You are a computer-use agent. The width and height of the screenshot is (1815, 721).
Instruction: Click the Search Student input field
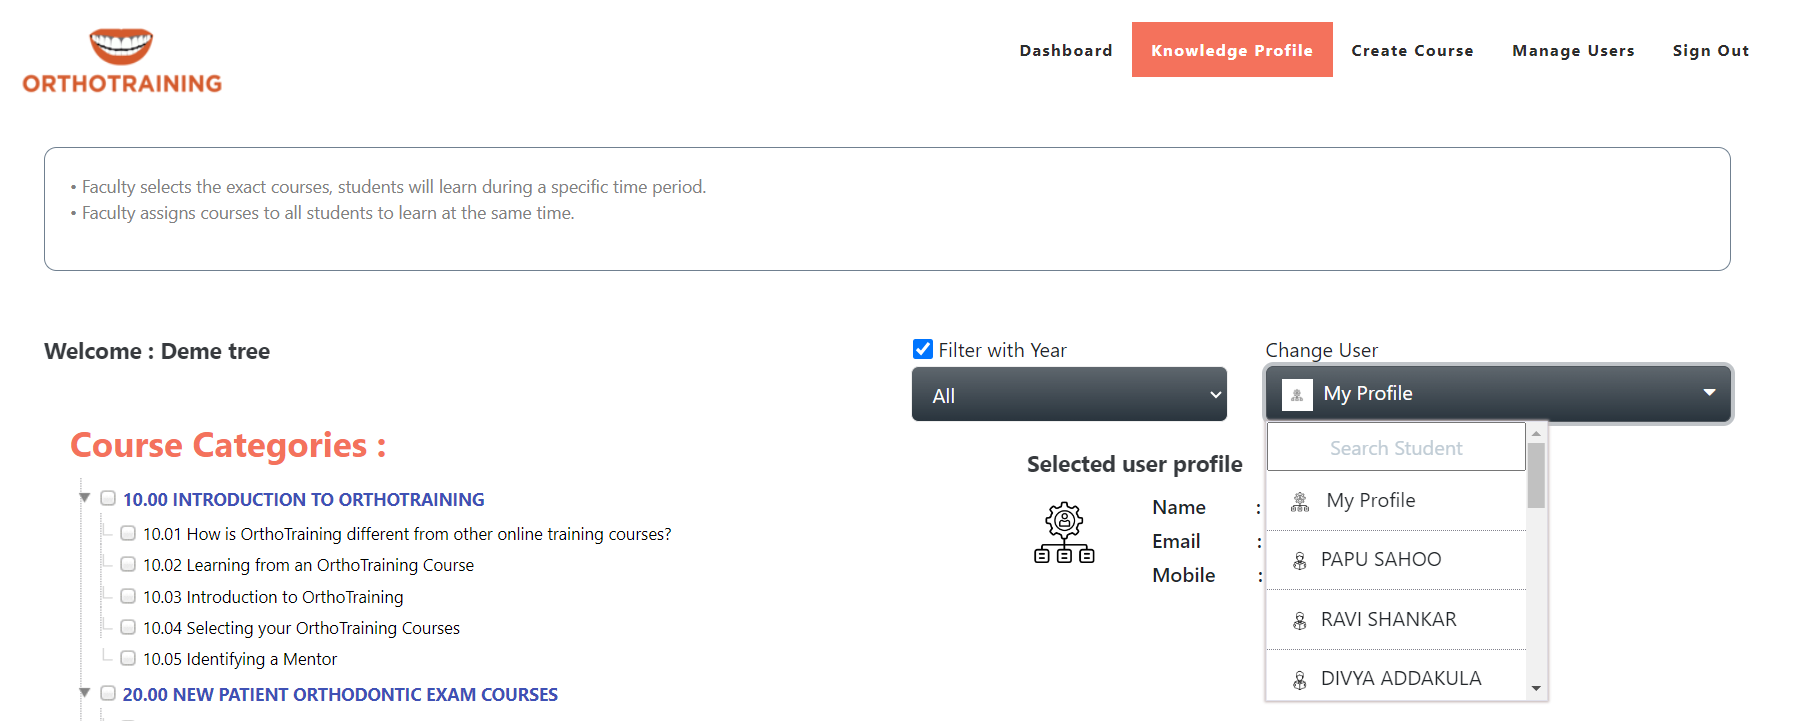coord(1396,448)
